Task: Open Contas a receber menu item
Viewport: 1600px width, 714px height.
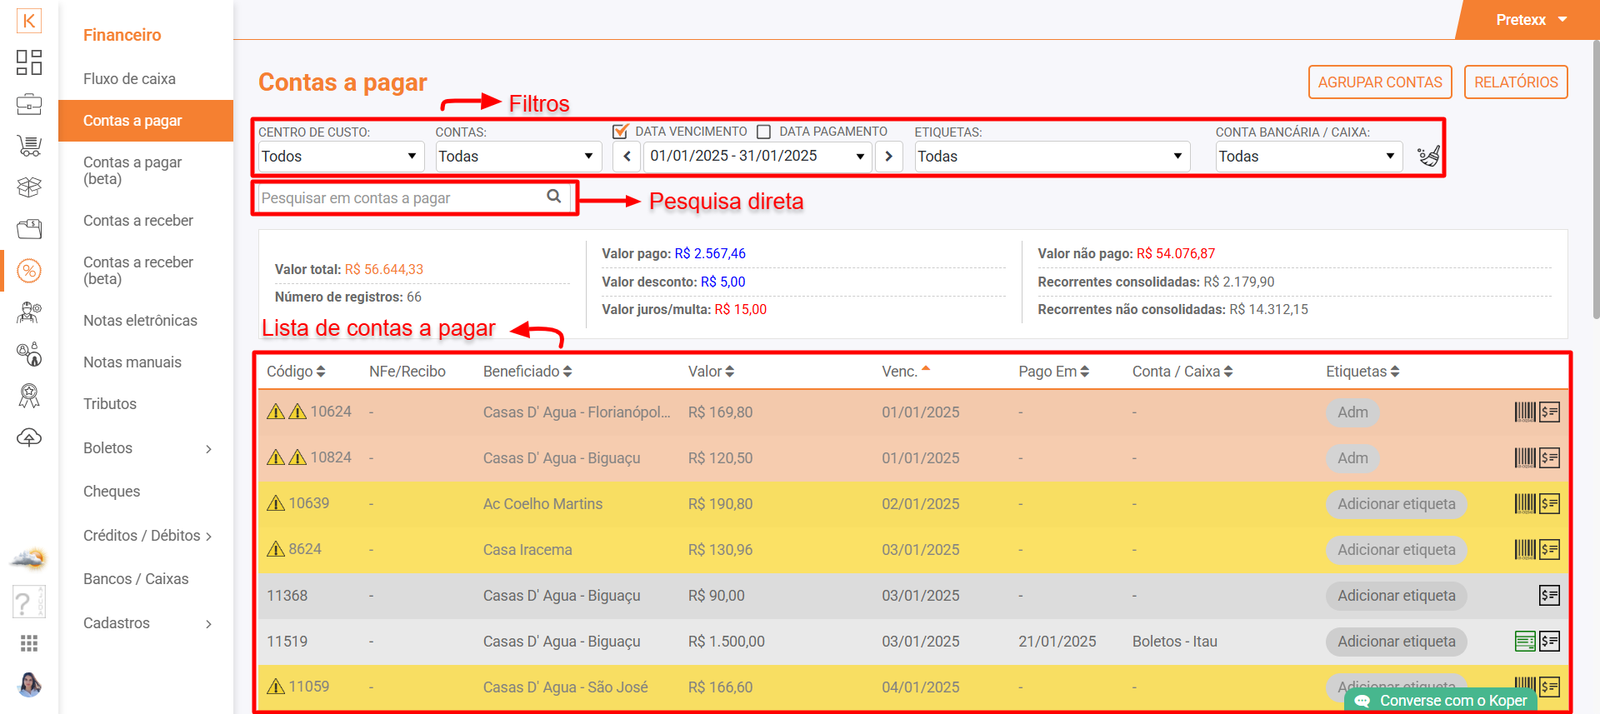Action: [x=138, y=220]
